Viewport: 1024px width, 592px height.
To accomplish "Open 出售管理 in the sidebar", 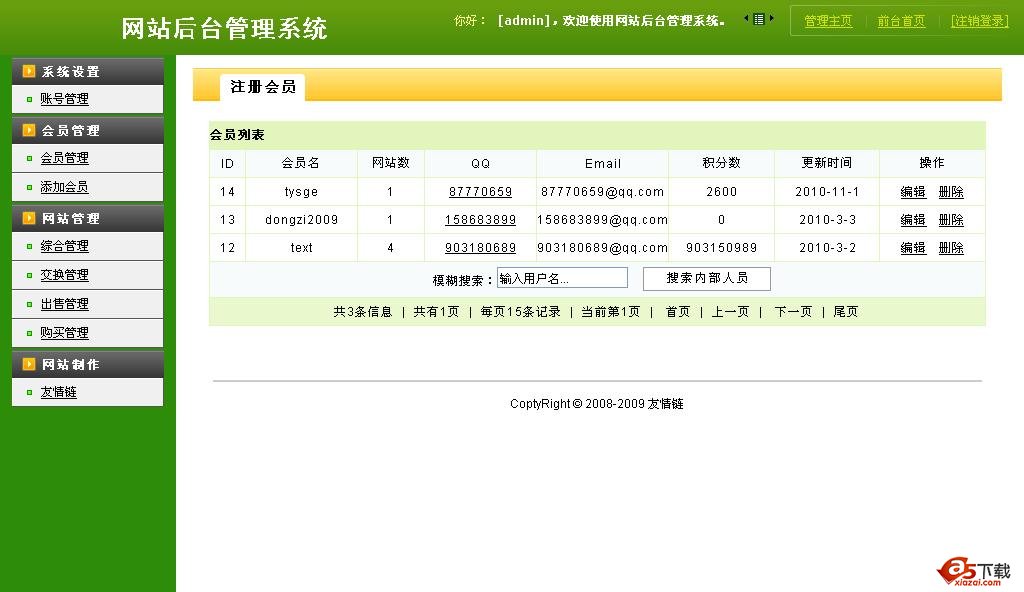I will [64, 304].
